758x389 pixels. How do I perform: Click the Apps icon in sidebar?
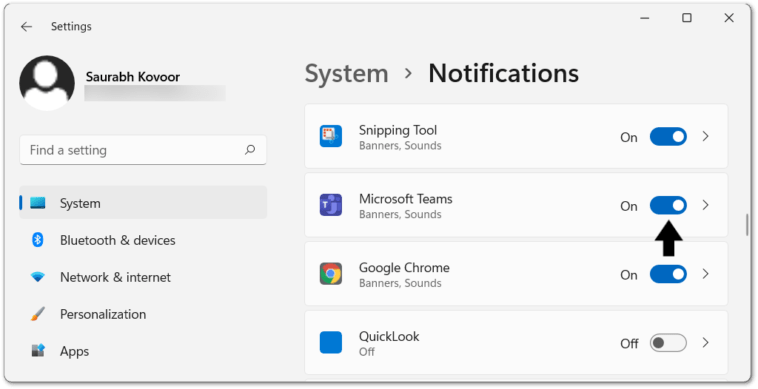38,351
